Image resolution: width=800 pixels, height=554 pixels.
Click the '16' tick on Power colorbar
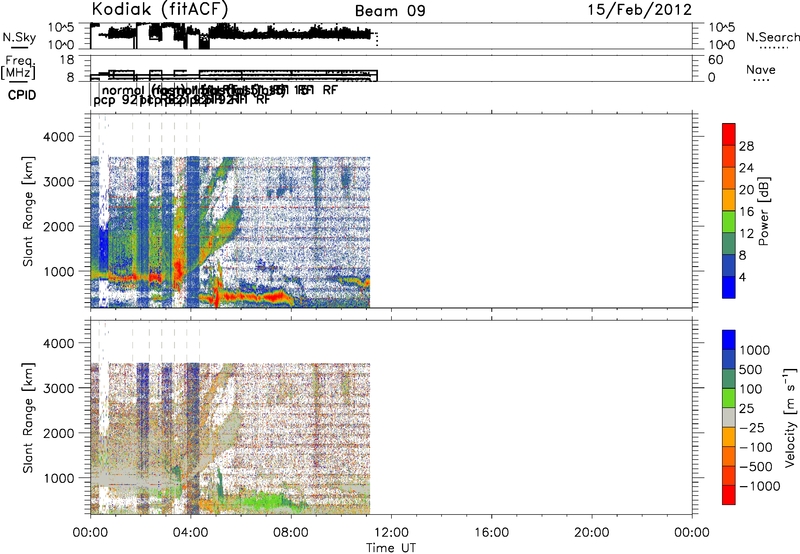(746, 212)
